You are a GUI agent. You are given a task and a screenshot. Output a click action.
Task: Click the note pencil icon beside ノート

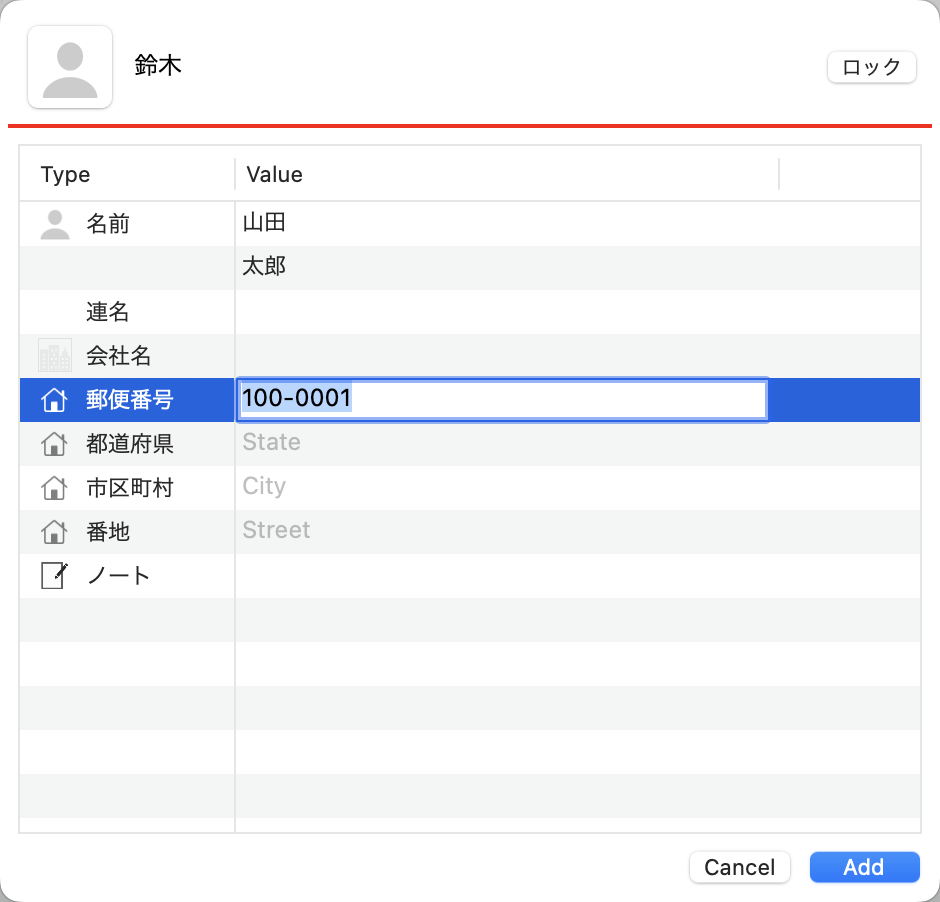tap(55, 575)
